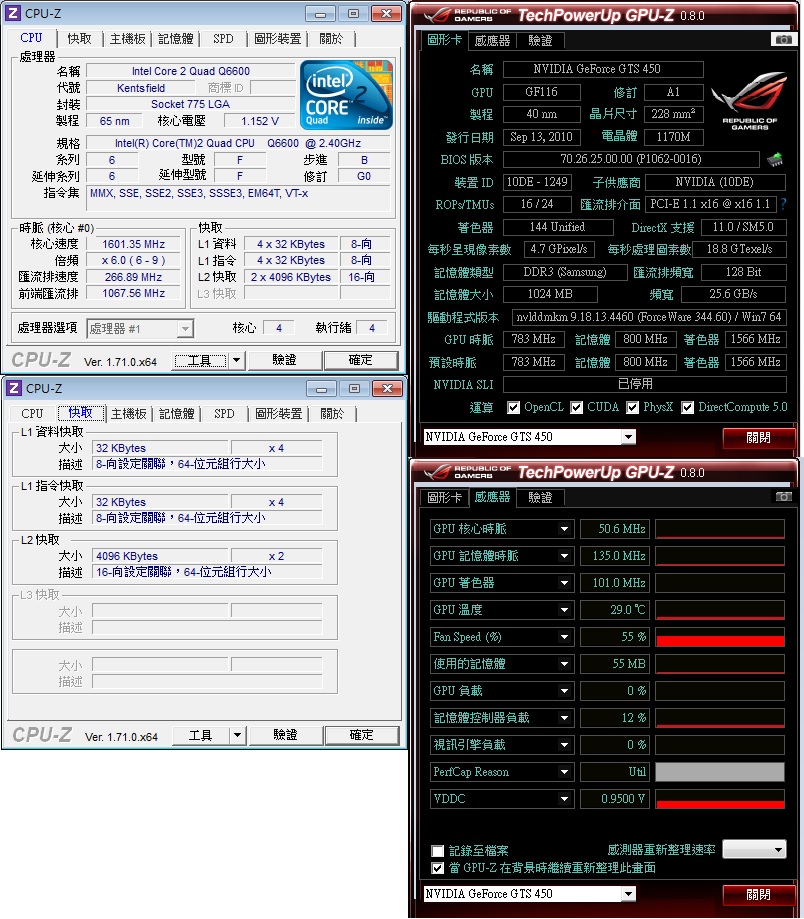Toggle the PhysX checkbox

click(x=632, y=407)
